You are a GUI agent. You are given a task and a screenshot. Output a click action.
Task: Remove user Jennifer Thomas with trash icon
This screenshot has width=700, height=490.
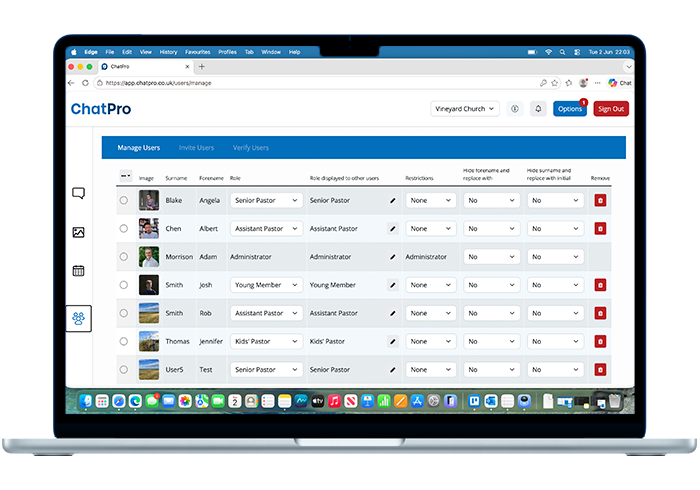tap(600, 341)
